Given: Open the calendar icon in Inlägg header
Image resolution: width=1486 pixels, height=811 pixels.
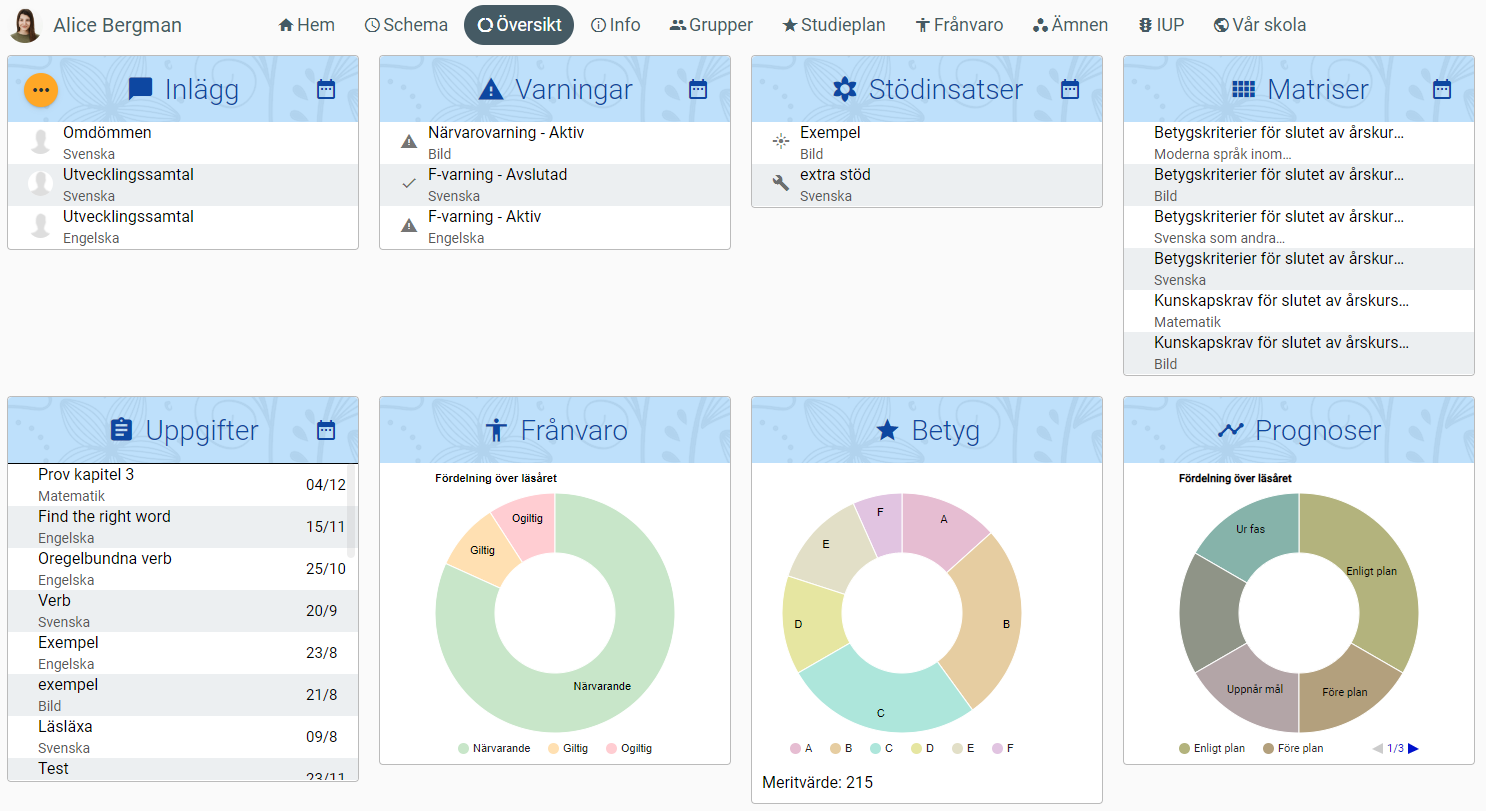Looking at the screenshot, I should [x=326, y=90].
